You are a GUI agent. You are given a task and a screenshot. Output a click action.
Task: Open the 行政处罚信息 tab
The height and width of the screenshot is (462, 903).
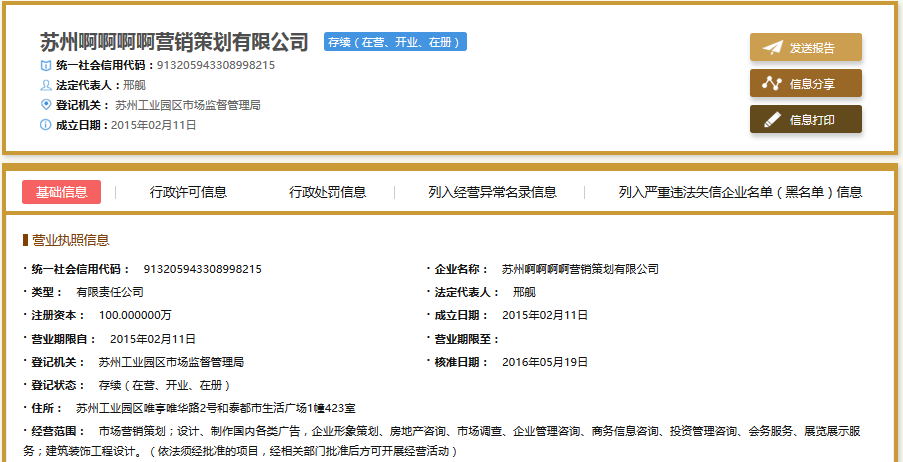point(327,192)
